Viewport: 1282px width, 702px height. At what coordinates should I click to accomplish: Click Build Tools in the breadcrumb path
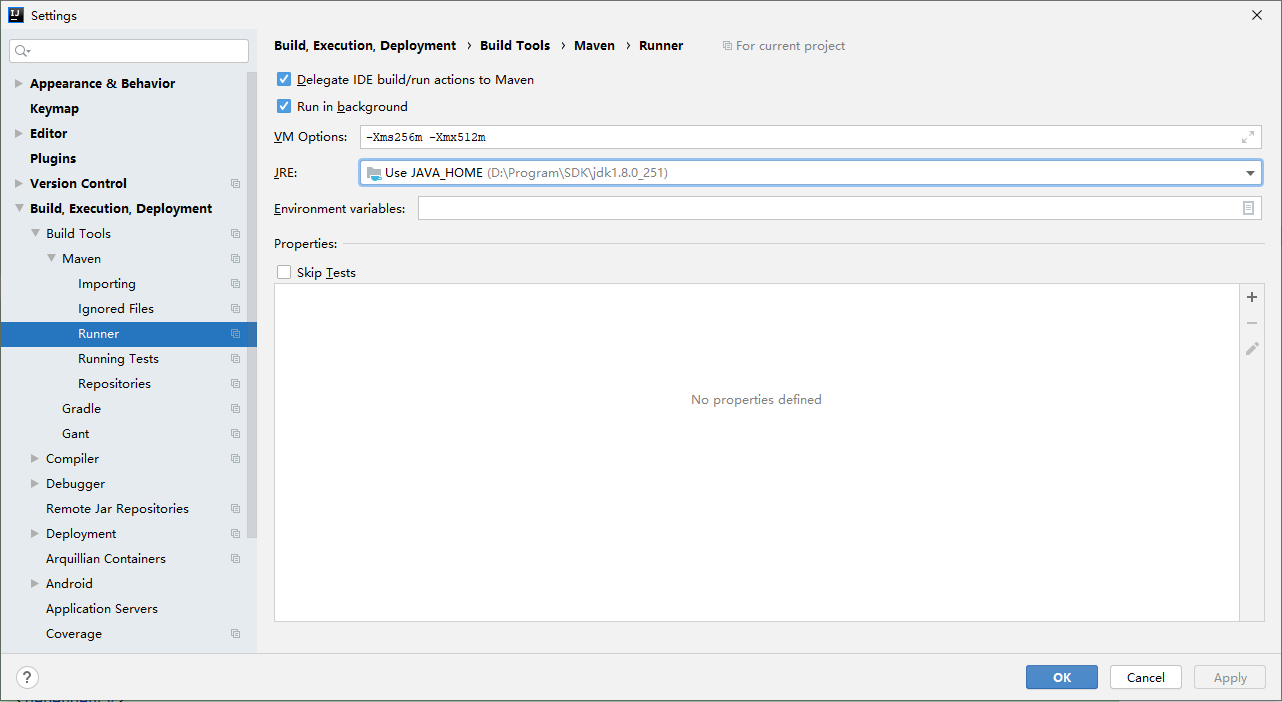(514, 45)
